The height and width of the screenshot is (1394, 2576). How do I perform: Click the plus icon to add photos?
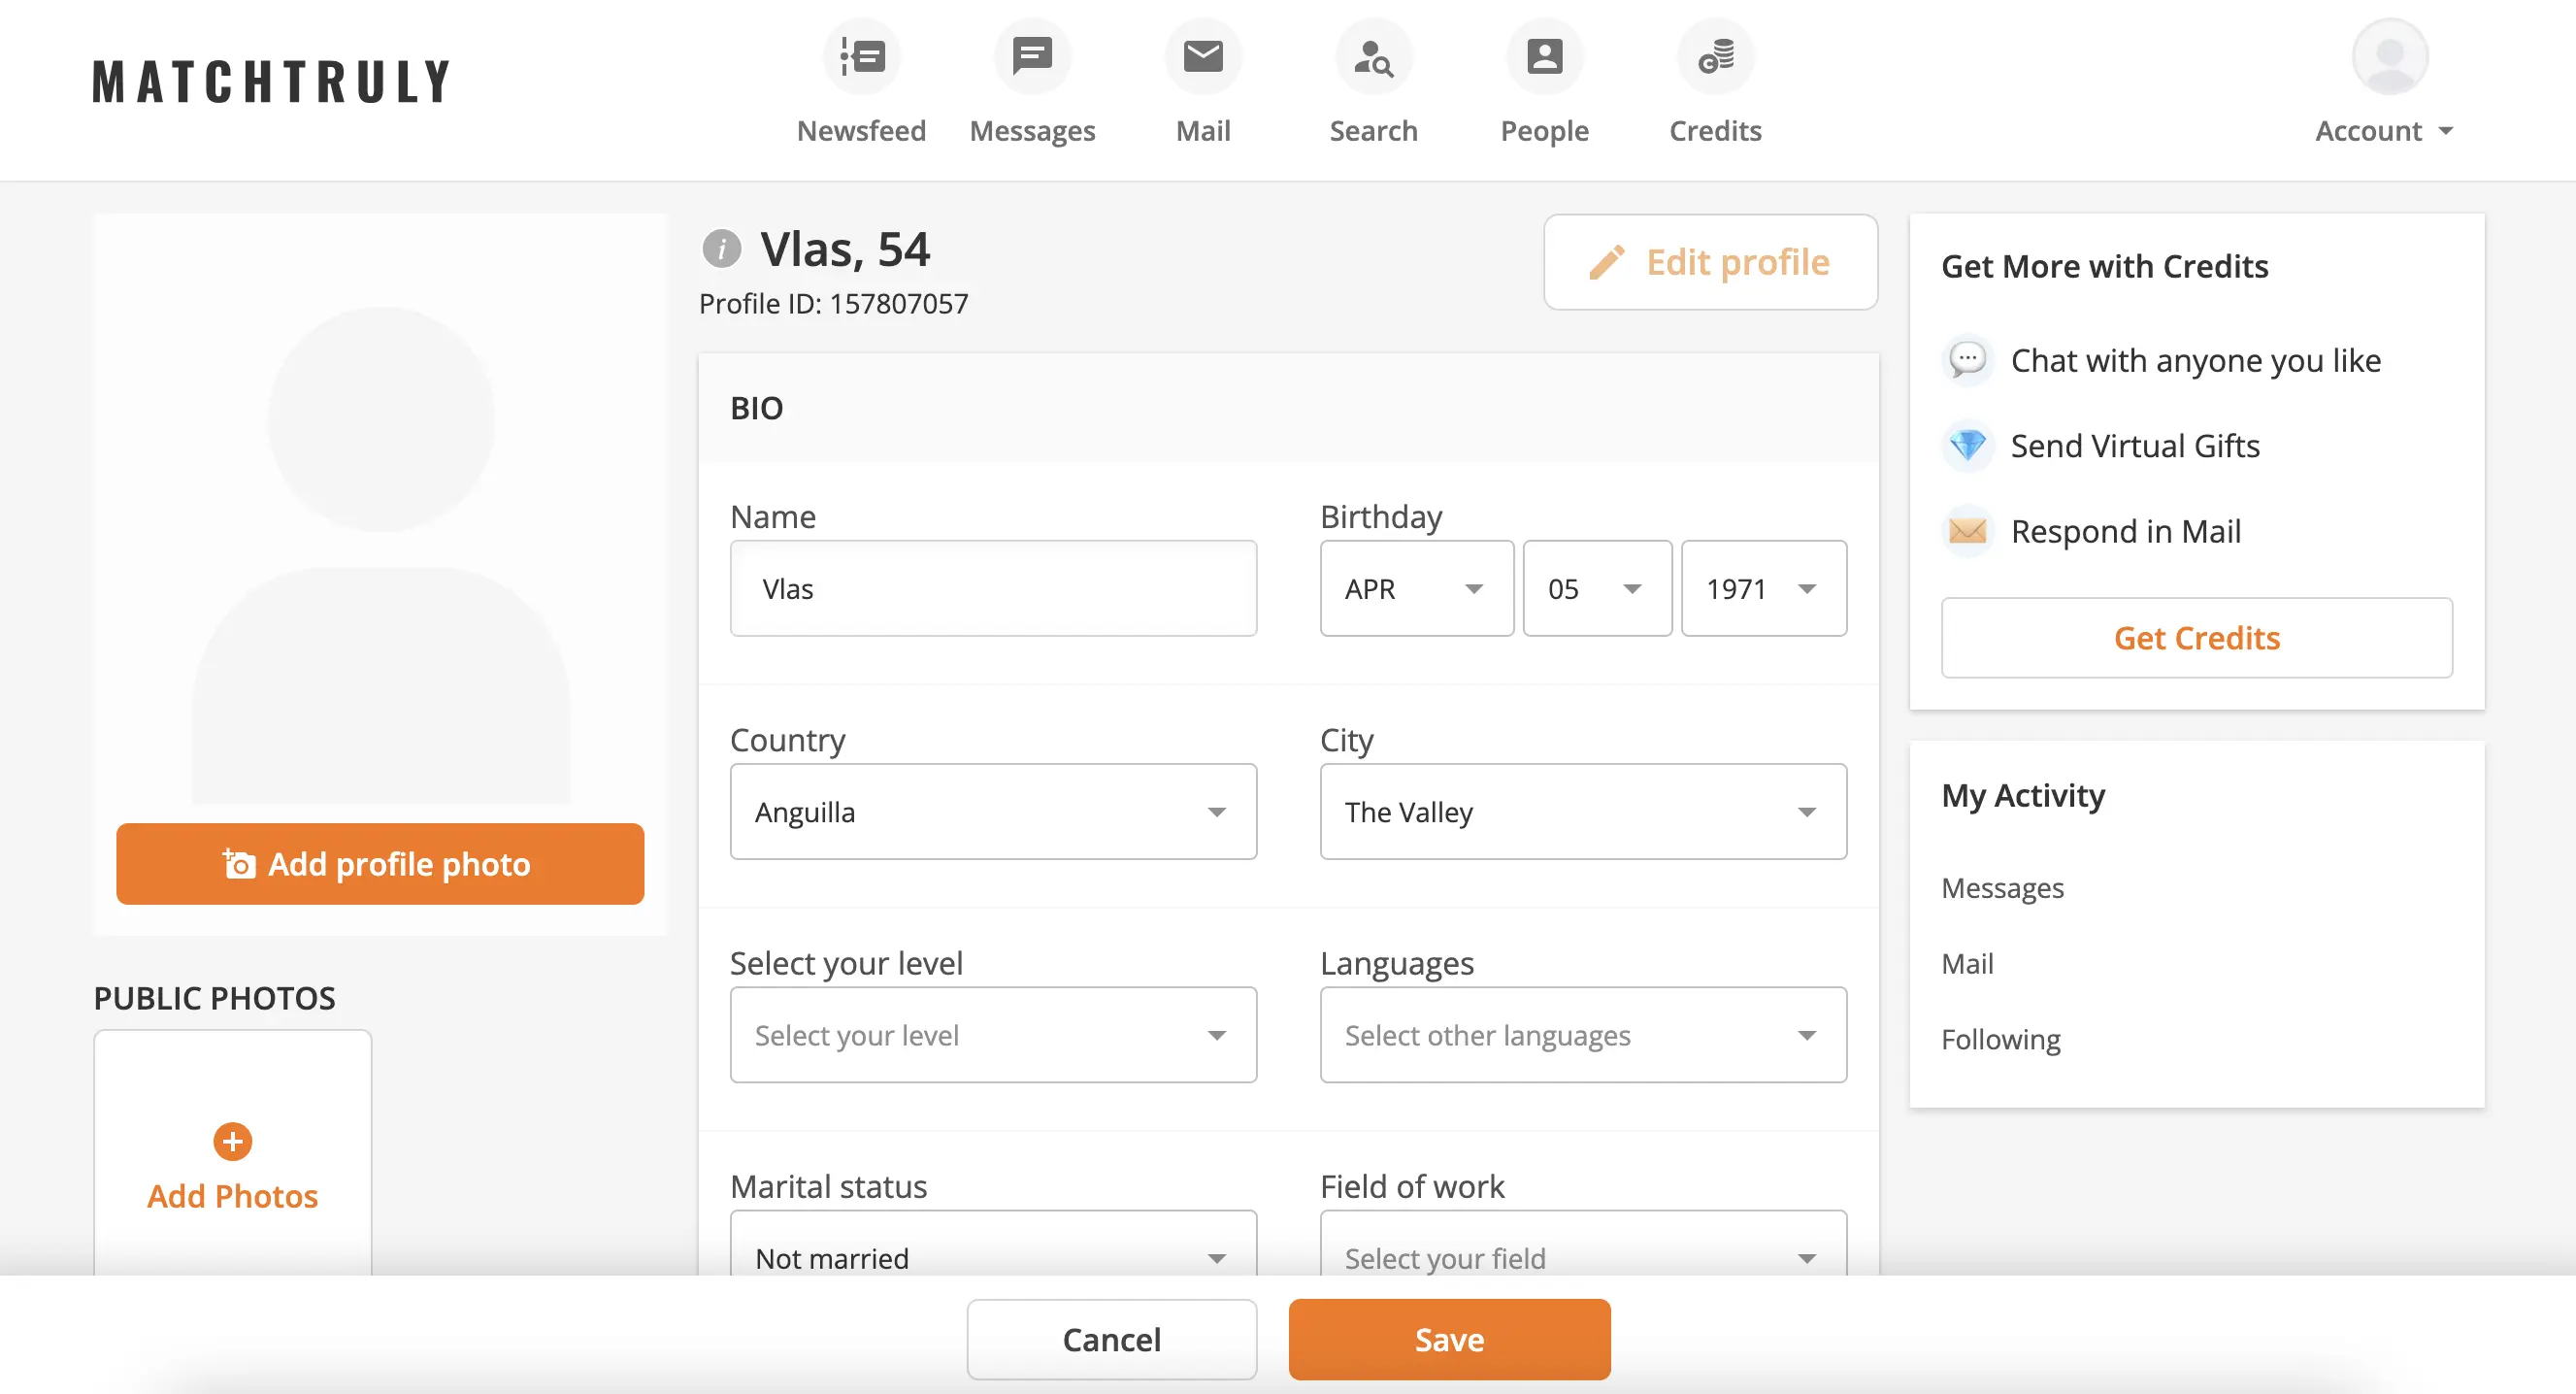point(232,1141)
